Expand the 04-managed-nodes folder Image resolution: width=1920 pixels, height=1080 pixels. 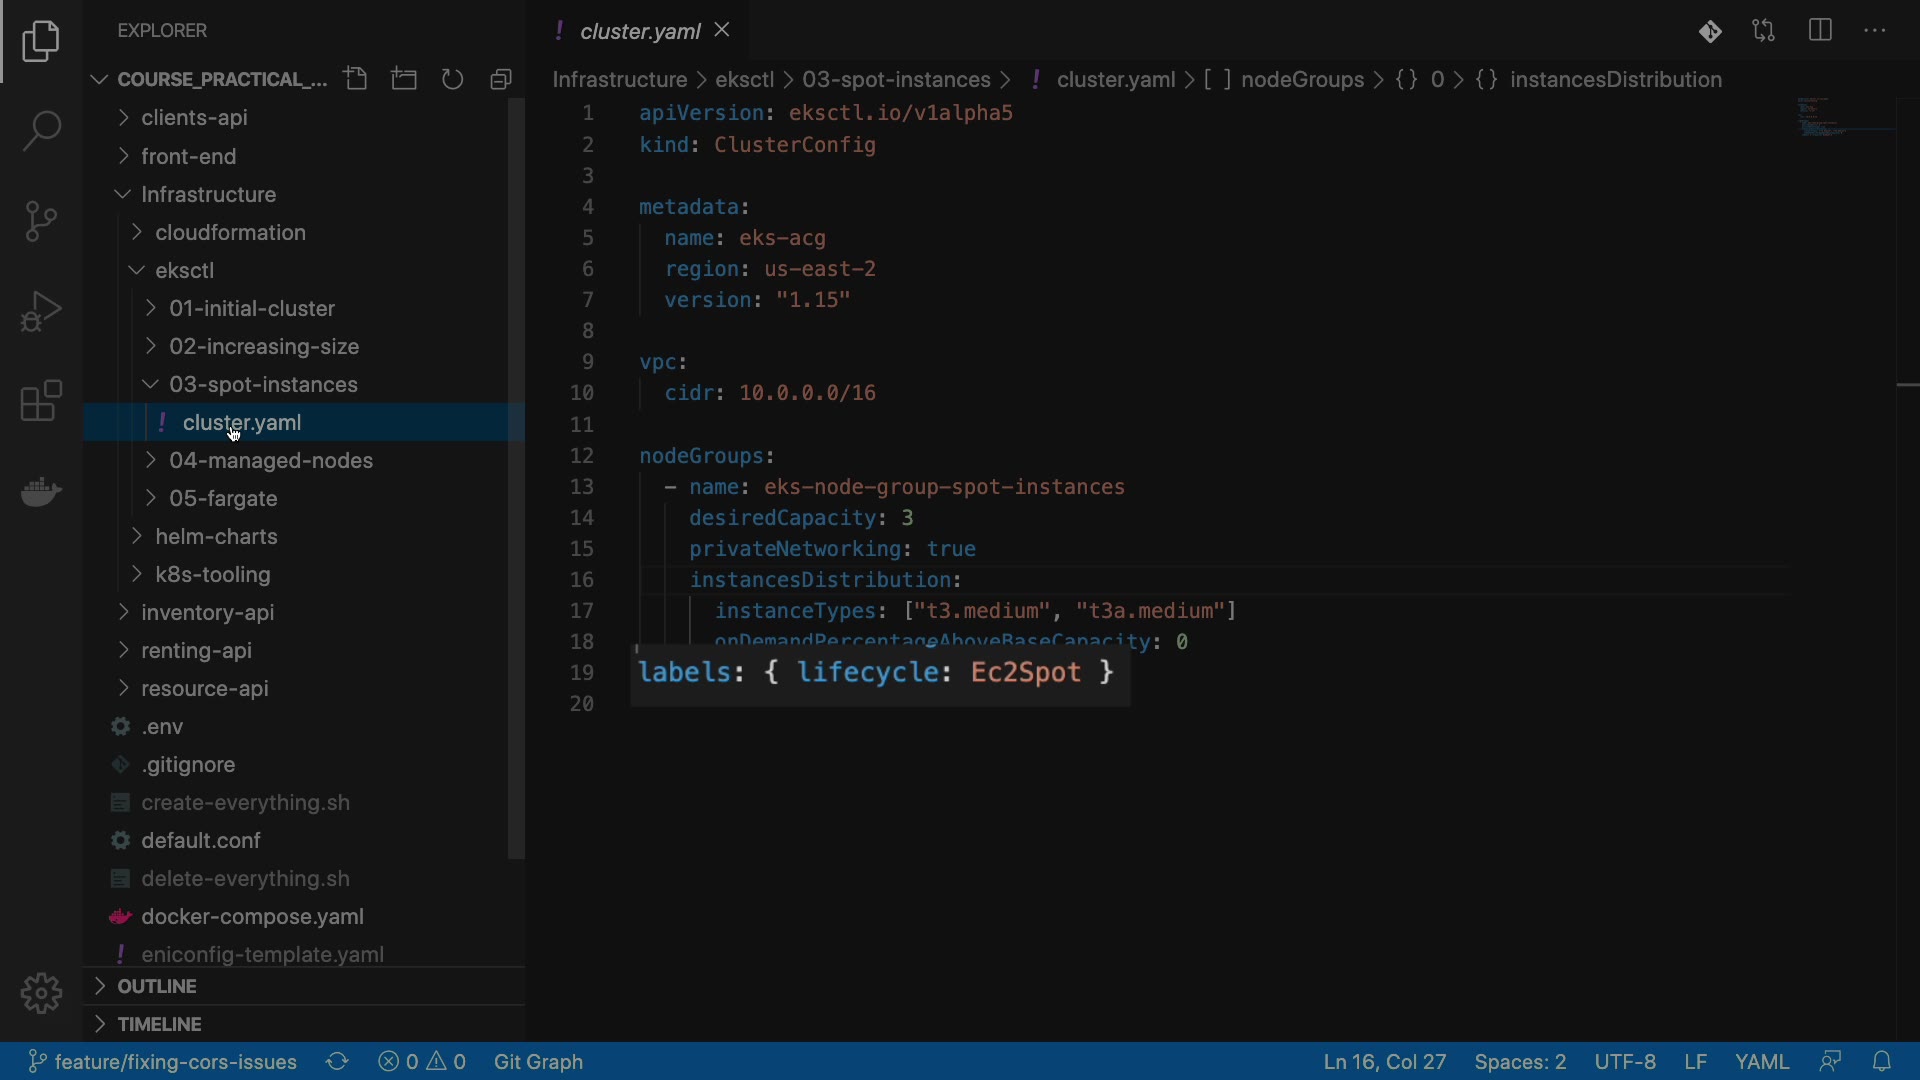[x=270, y=460]
